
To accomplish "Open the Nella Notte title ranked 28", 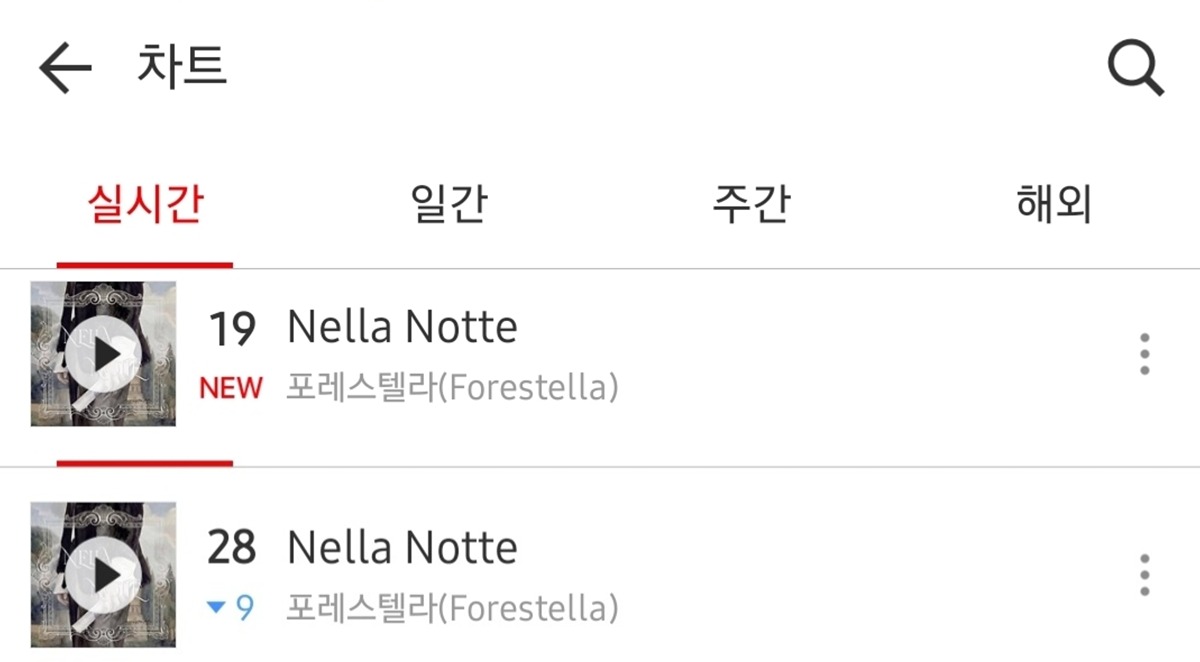I will pos(402,548).
